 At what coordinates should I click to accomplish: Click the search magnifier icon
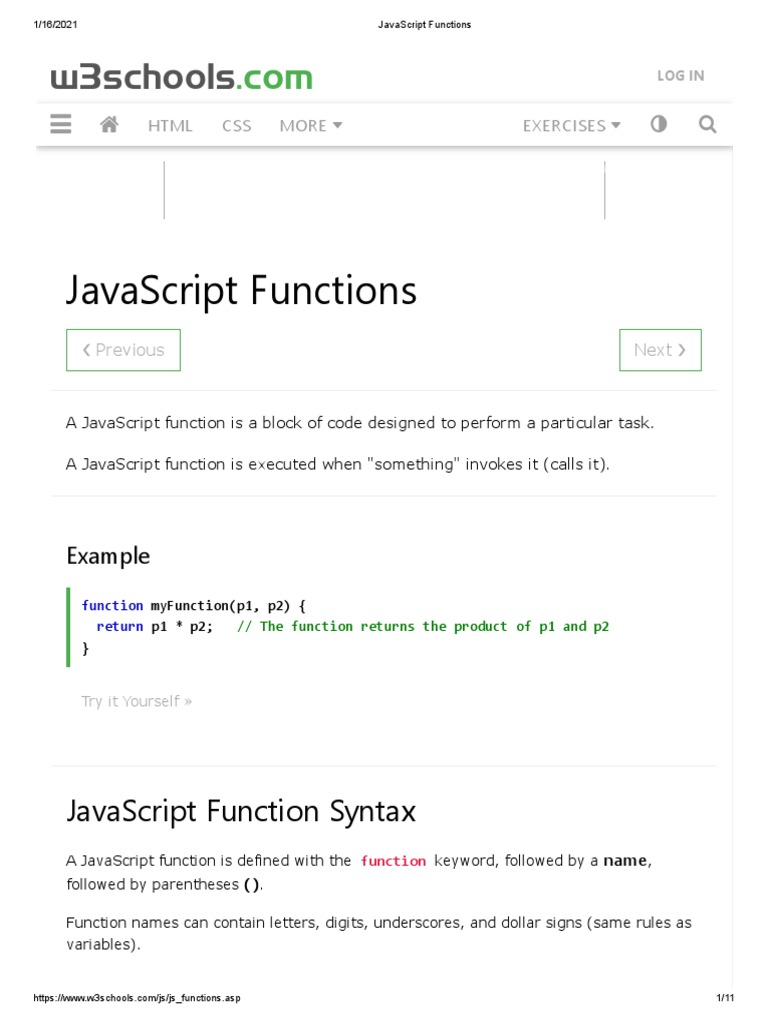click(x=707, y=124)
